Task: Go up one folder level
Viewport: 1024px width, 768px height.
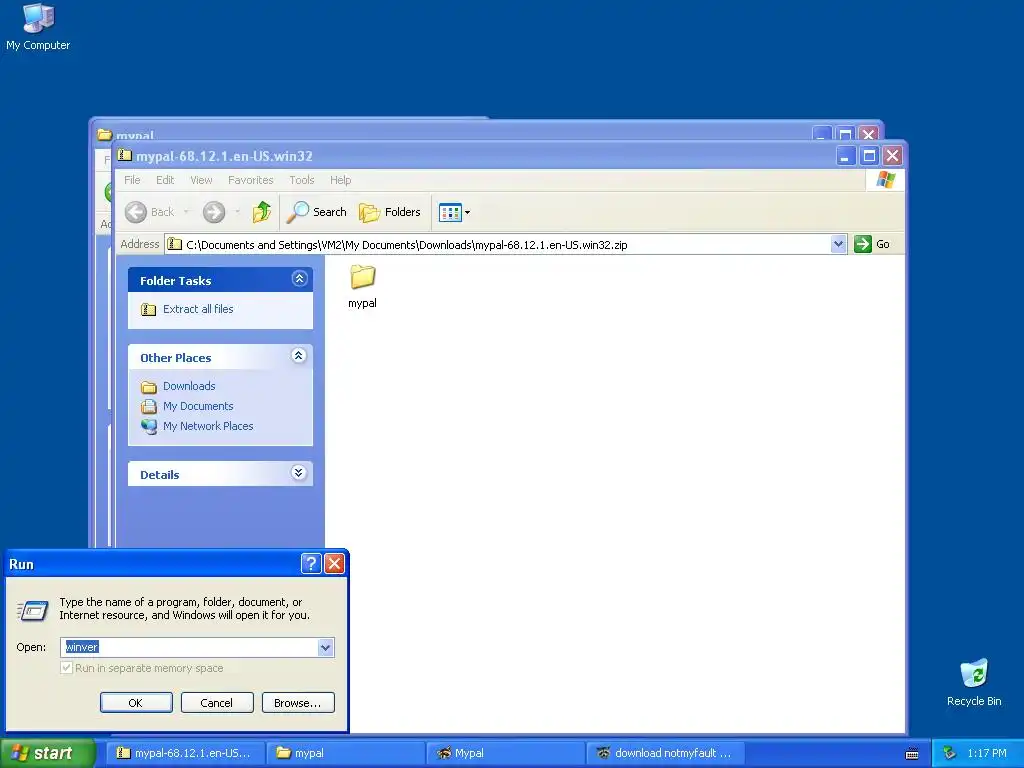Action: pyautogui.click(x=262, y=212)
